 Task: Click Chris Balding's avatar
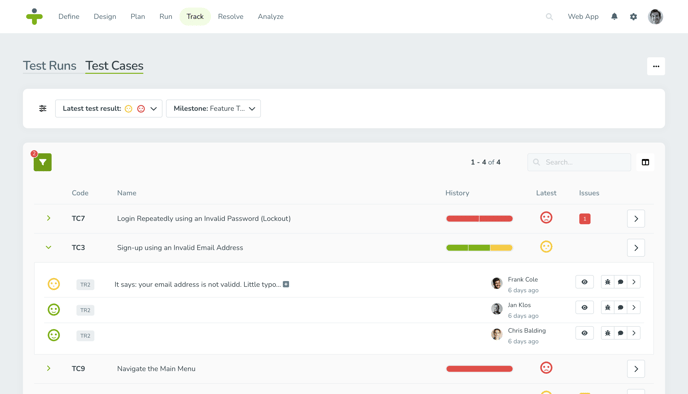click(497, 334)
